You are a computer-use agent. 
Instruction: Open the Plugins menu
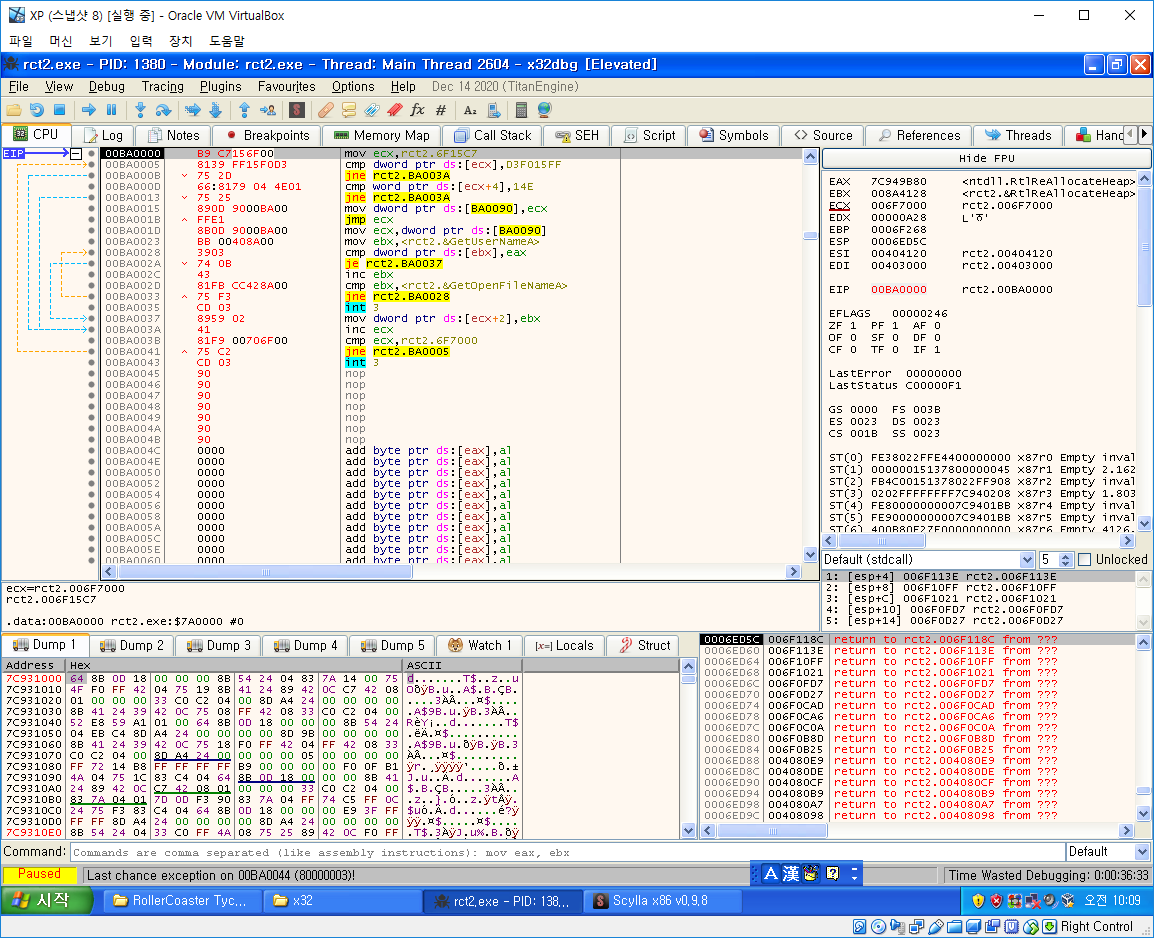[221, 87]
